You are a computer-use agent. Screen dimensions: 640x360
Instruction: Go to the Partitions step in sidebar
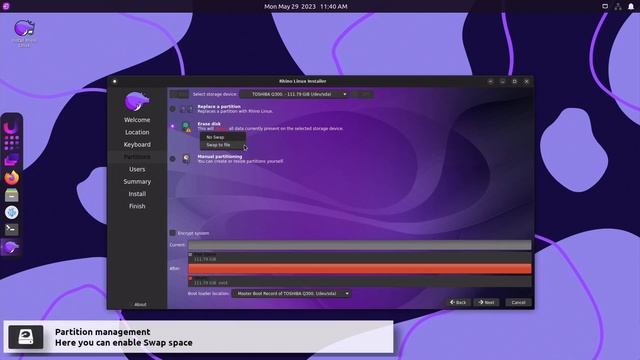[137, 157]
